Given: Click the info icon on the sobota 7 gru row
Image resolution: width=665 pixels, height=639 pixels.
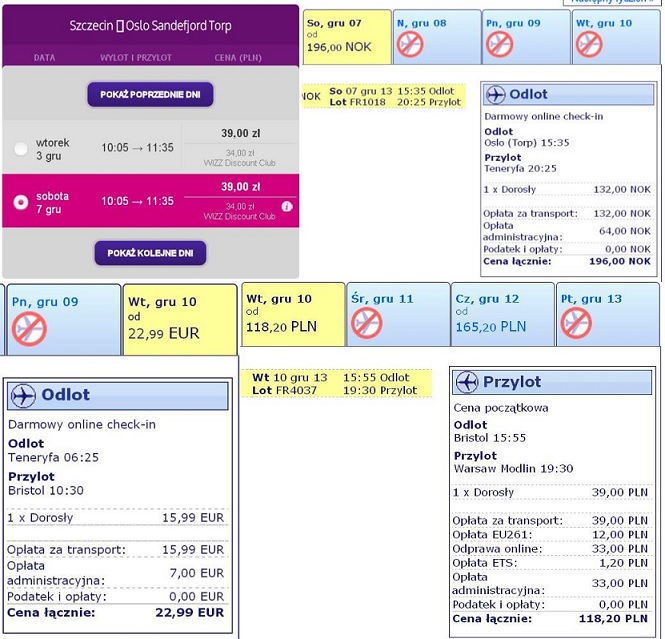Looking at the screenshot, I should click(287, 206).
